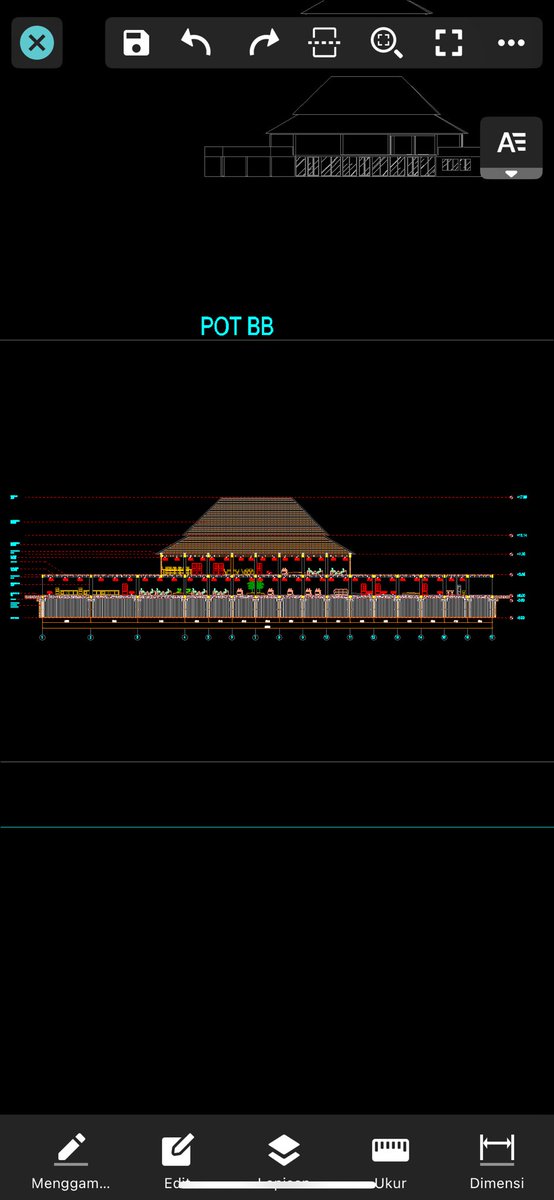Screen dimensions: 554x1200
Task: Save the drawing with the floppy disk icon
Action: pos(136,43)
